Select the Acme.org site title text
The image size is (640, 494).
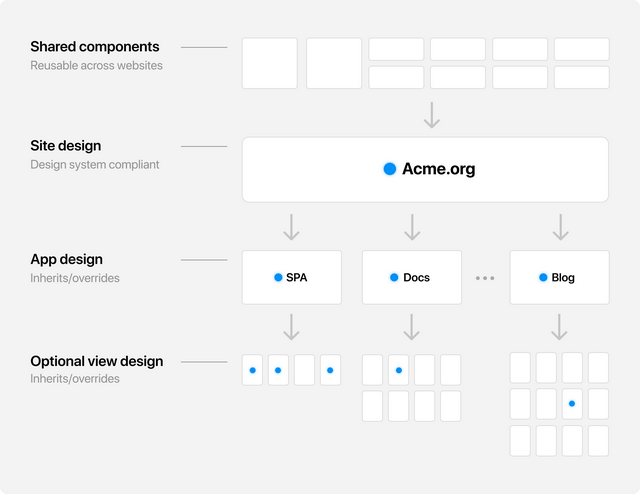(438, 169)
